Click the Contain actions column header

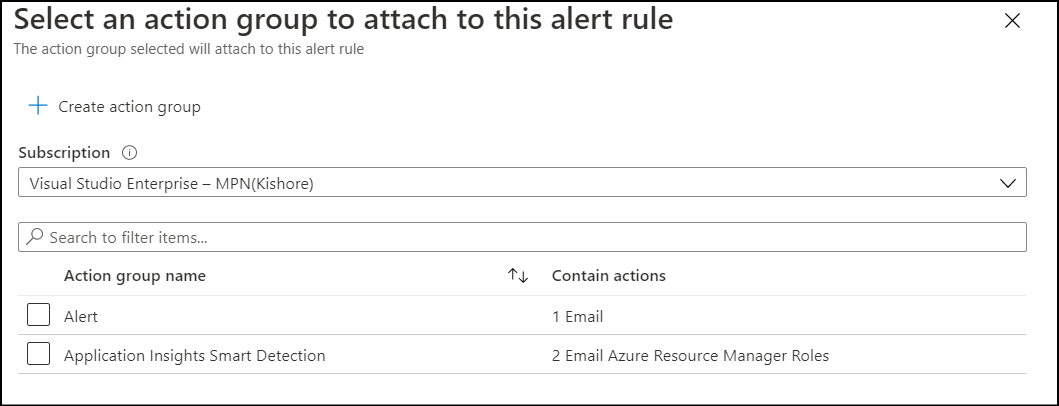pyautogui.click(x=608, y=275)
